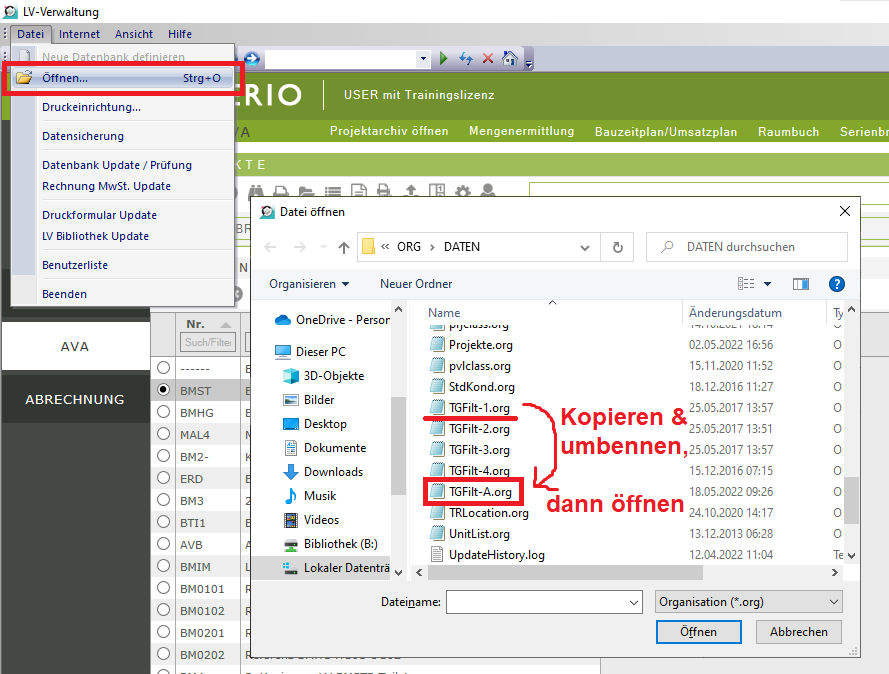Click Neuer Ordner in file dialog
Screen dimensions: 889x674
[416, 284]
